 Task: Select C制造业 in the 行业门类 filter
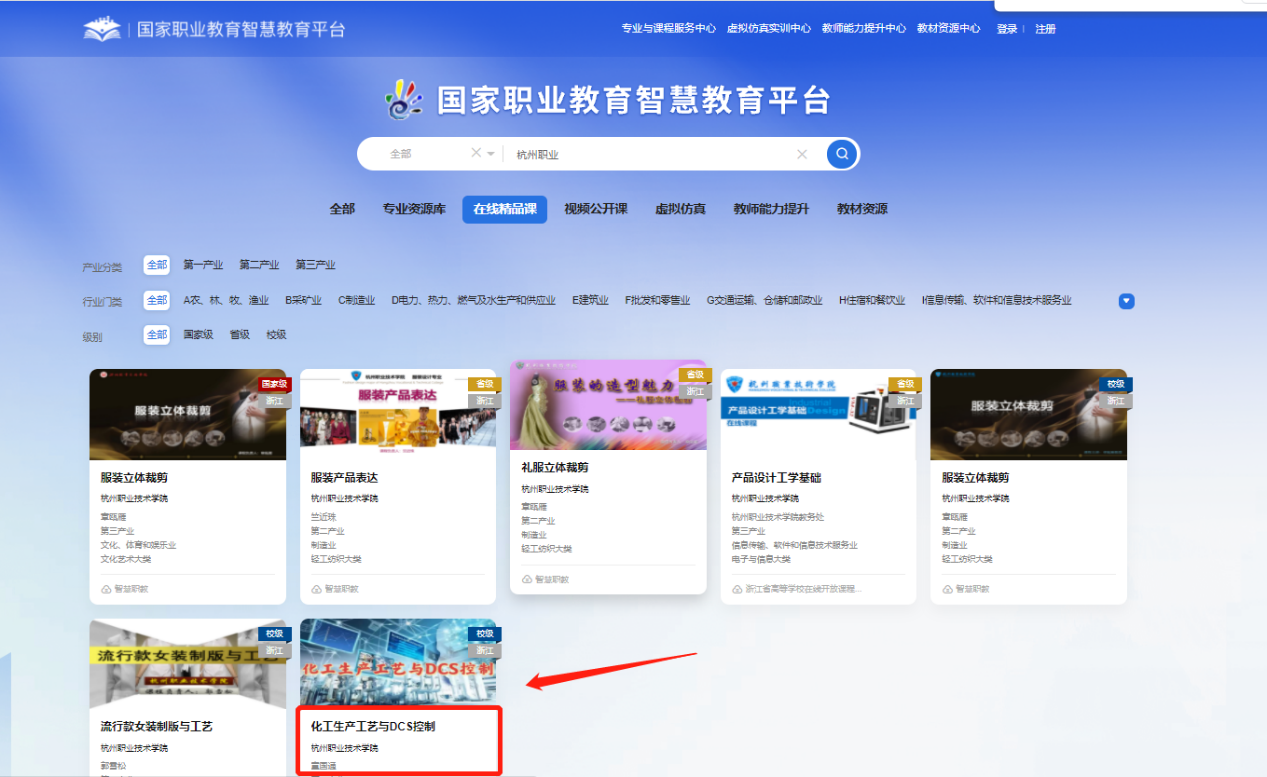(356, 300)
